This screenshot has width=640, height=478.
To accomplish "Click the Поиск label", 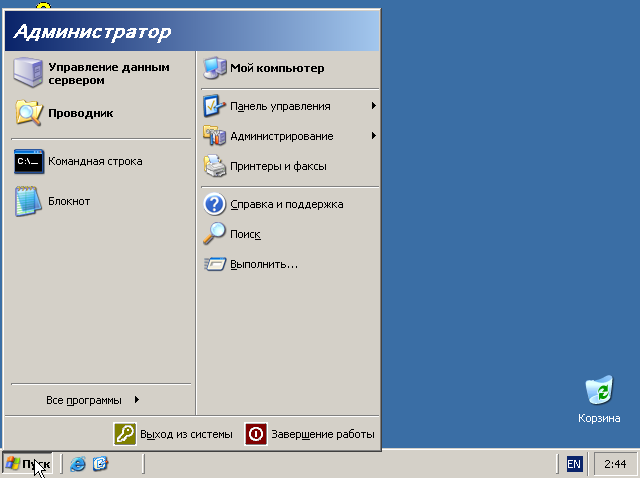I will click(245, 234).
